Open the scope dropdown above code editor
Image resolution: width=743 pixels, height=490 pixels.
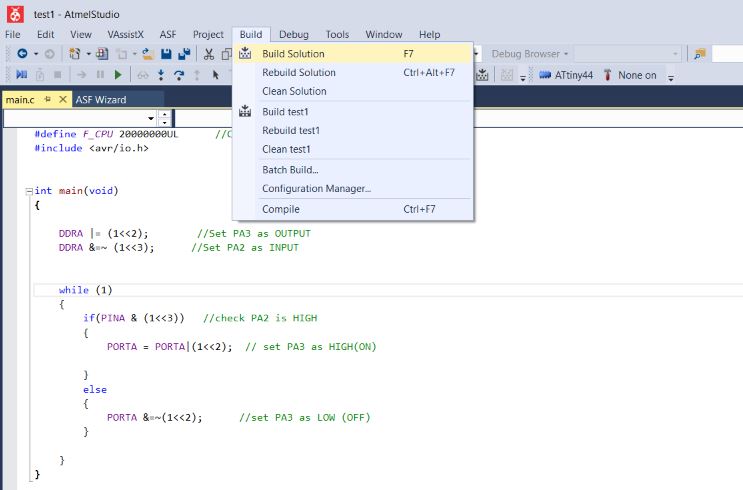(151, 118)
